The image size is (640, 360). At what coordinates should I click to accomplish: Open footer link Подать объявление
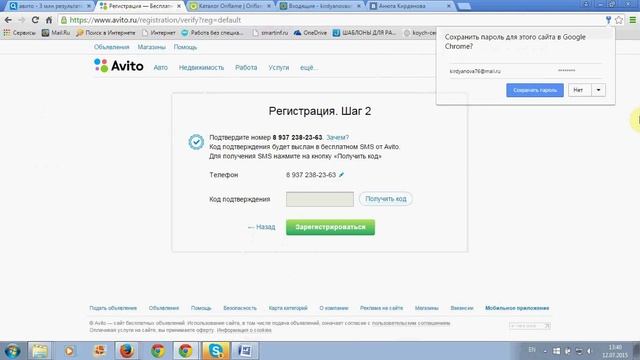point(113,308)
